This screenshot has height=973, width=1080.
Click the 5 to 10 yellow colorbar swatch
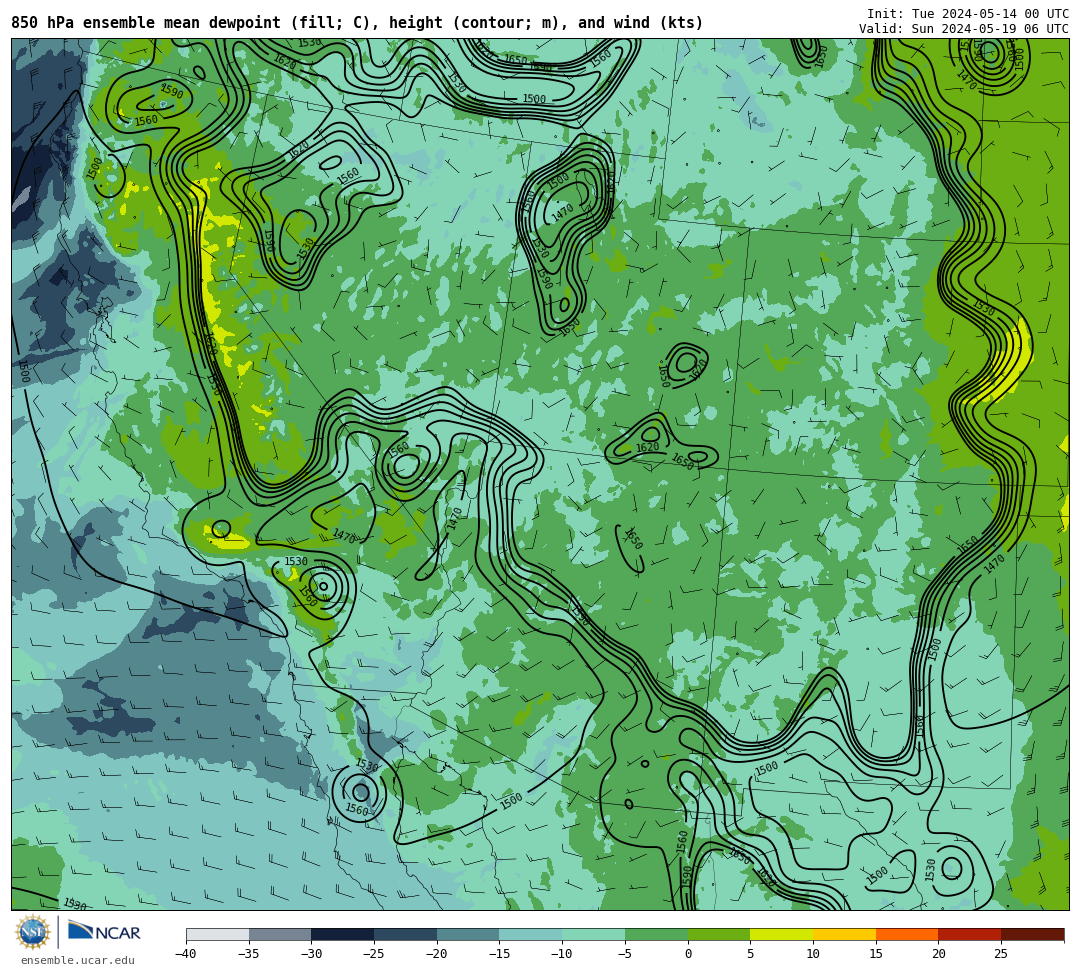pos(782,934)
